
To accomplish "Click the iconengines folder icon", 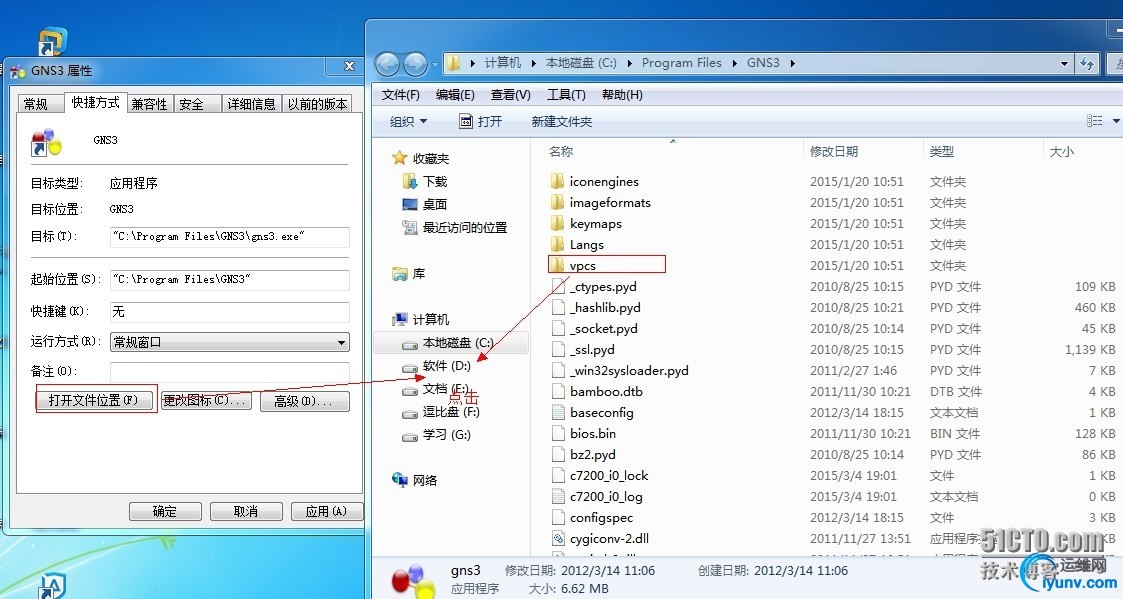I will coord(557,181).
